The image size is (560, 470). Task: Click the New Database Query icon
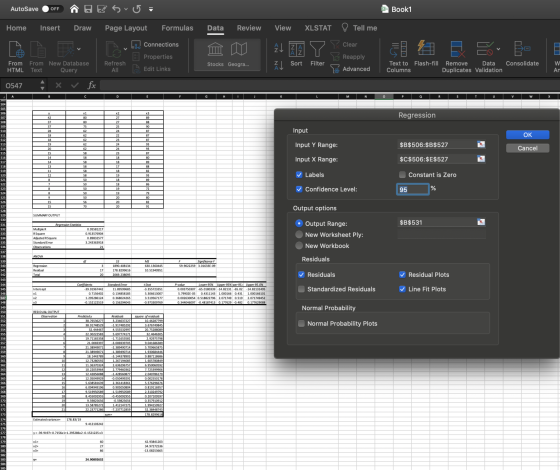coord(69,57)
